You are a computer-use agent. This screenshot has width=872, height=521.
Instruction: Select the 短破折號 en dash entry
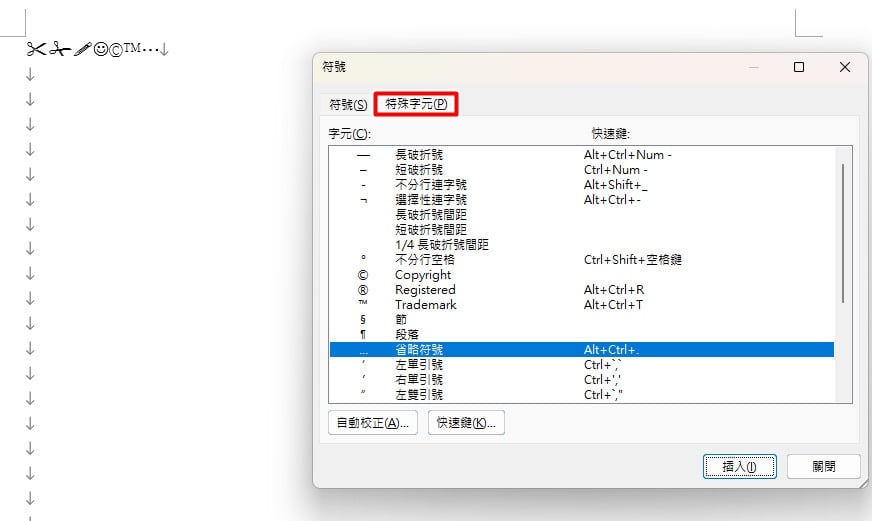pyautogui.click(x=582, y=170)
